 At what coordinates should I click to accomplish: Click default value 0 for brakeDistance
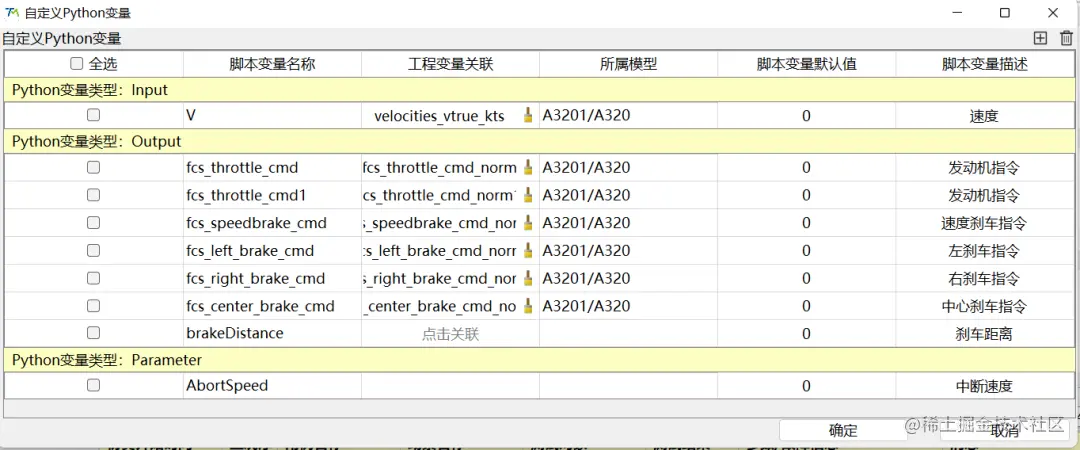point(807,334)
